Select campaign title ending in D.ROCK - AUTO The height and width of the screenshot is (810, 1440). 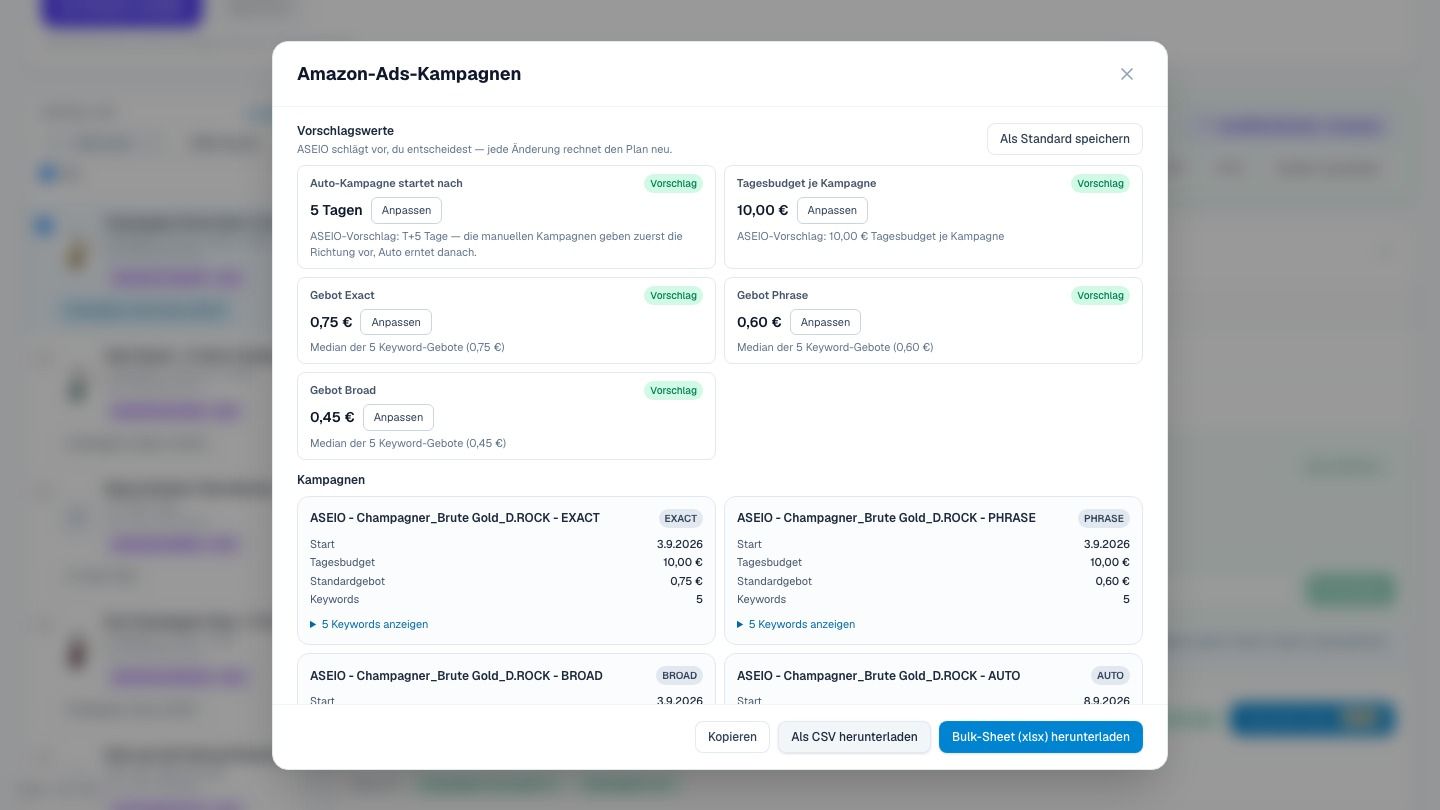[878, 676]
